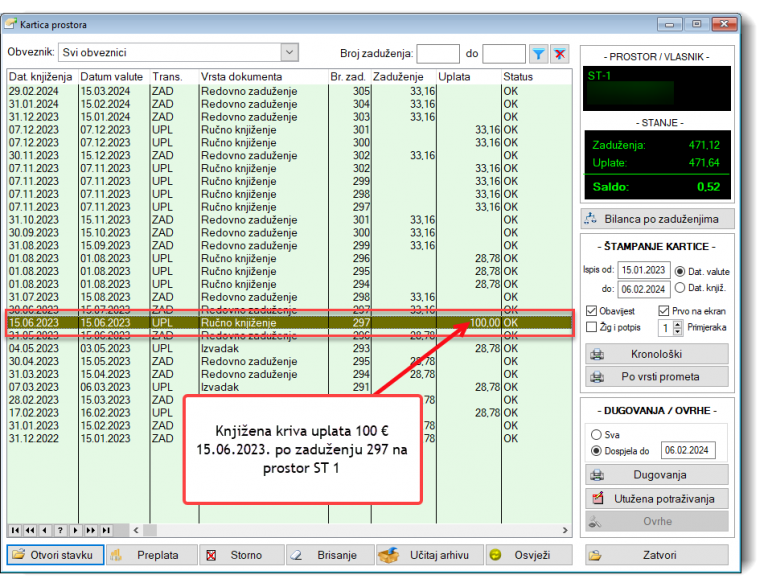This screenshot has width=768, height=587.
Task: Apply the blue funnel filter icon
Action: click(538, 54)
